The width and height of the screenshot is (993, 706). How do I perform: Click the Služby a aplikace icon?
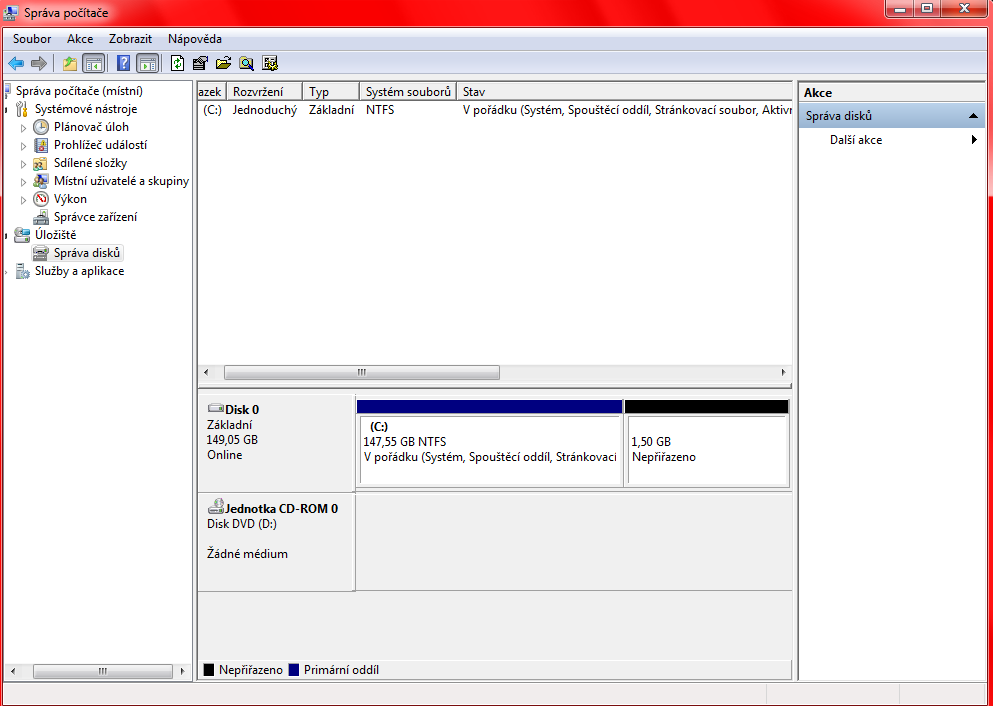(22, 271)
